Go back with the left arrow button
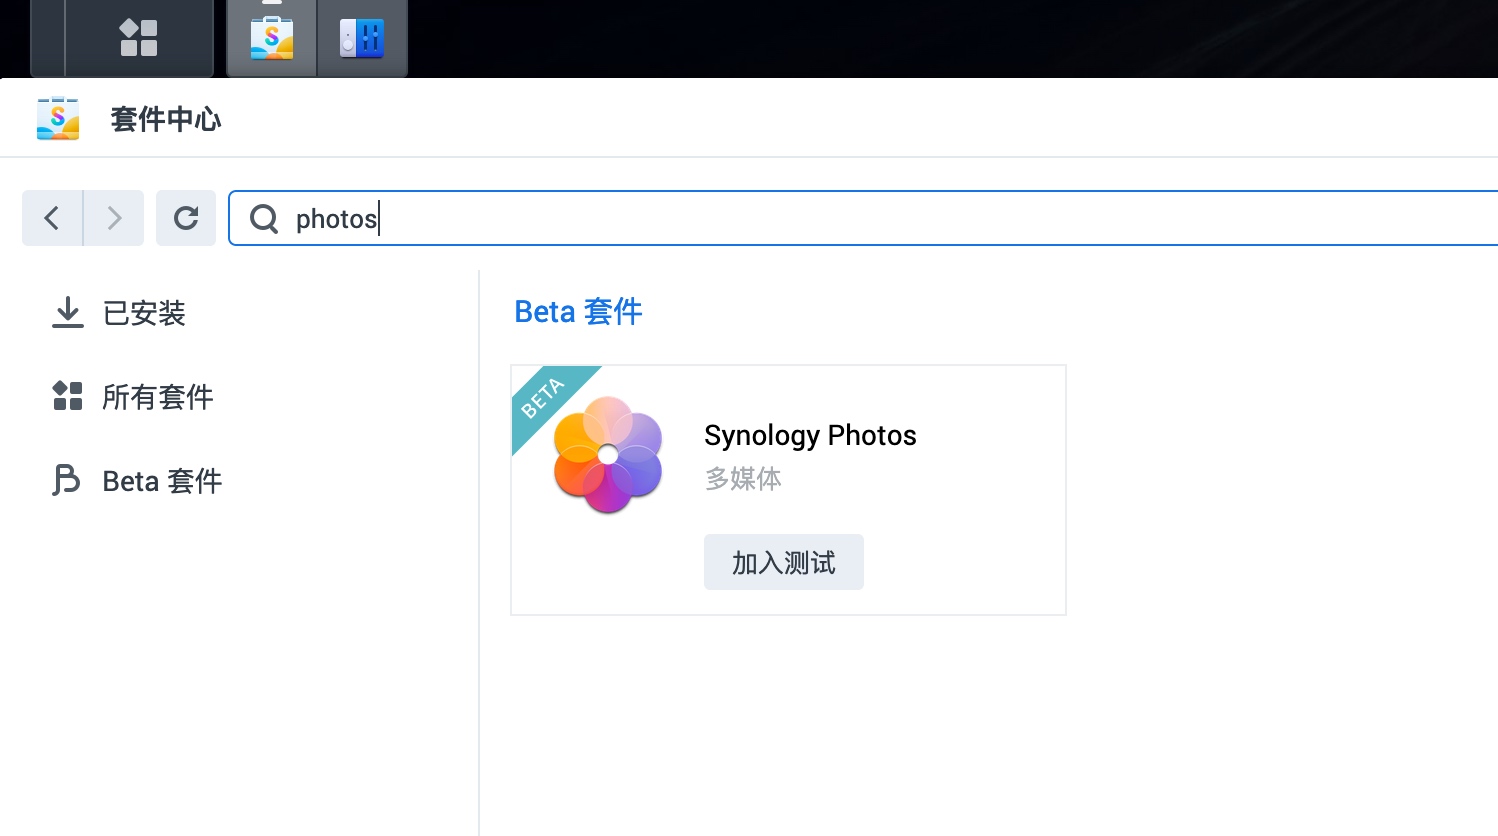Viewport: 1498px width, 836px height. point(52,218)
